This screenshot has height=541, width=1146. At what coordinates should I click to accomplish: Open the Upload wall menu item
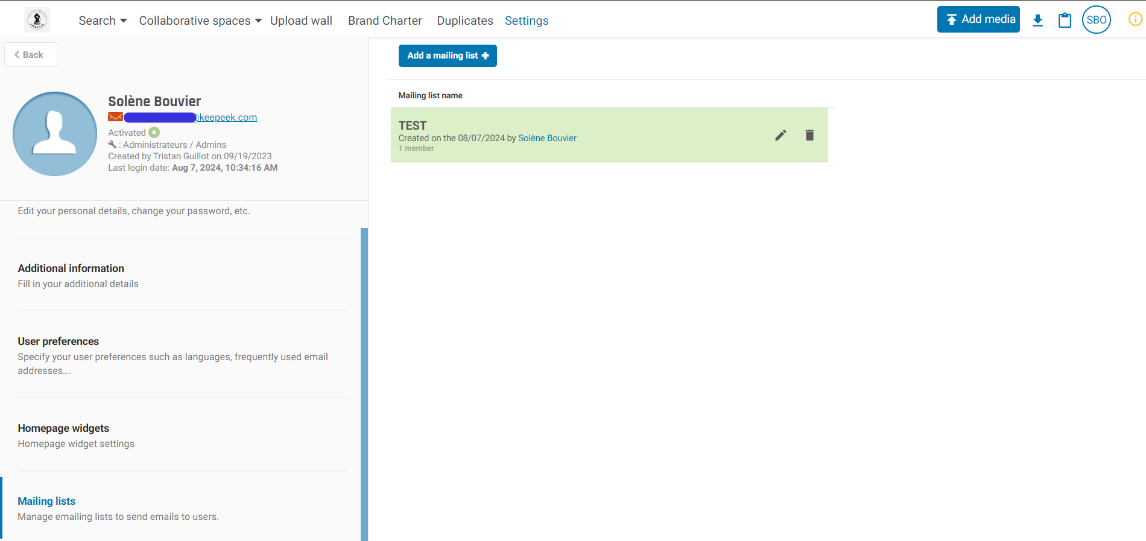point(301,20)
